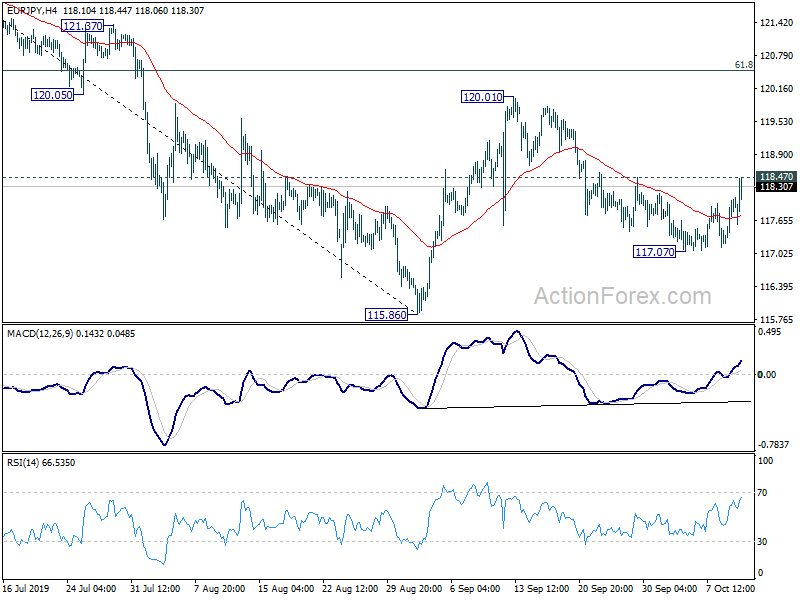Click the MACD 0.495 scale value
Viewport: 800px width, 600px height.
pyautogui.click(x=769, y=332)
